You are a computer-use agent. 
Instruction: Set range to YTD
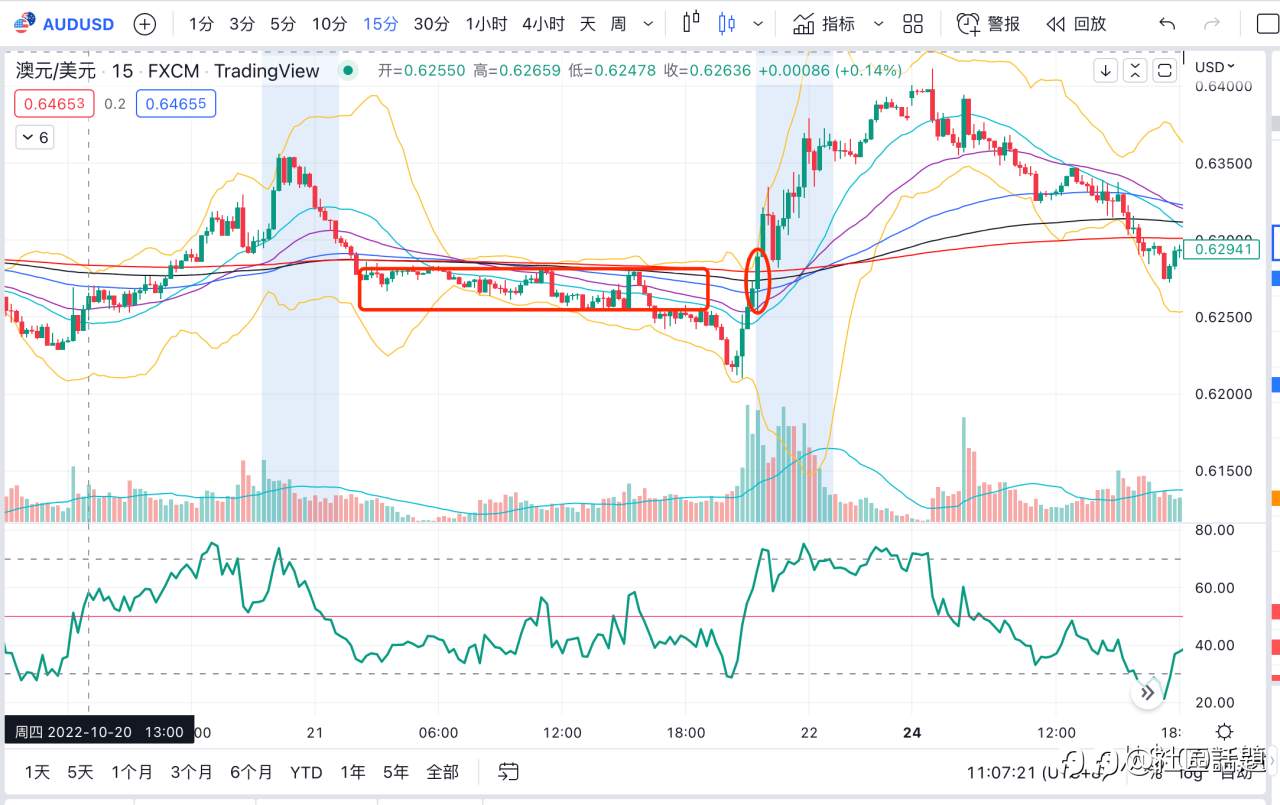point(306,772)
